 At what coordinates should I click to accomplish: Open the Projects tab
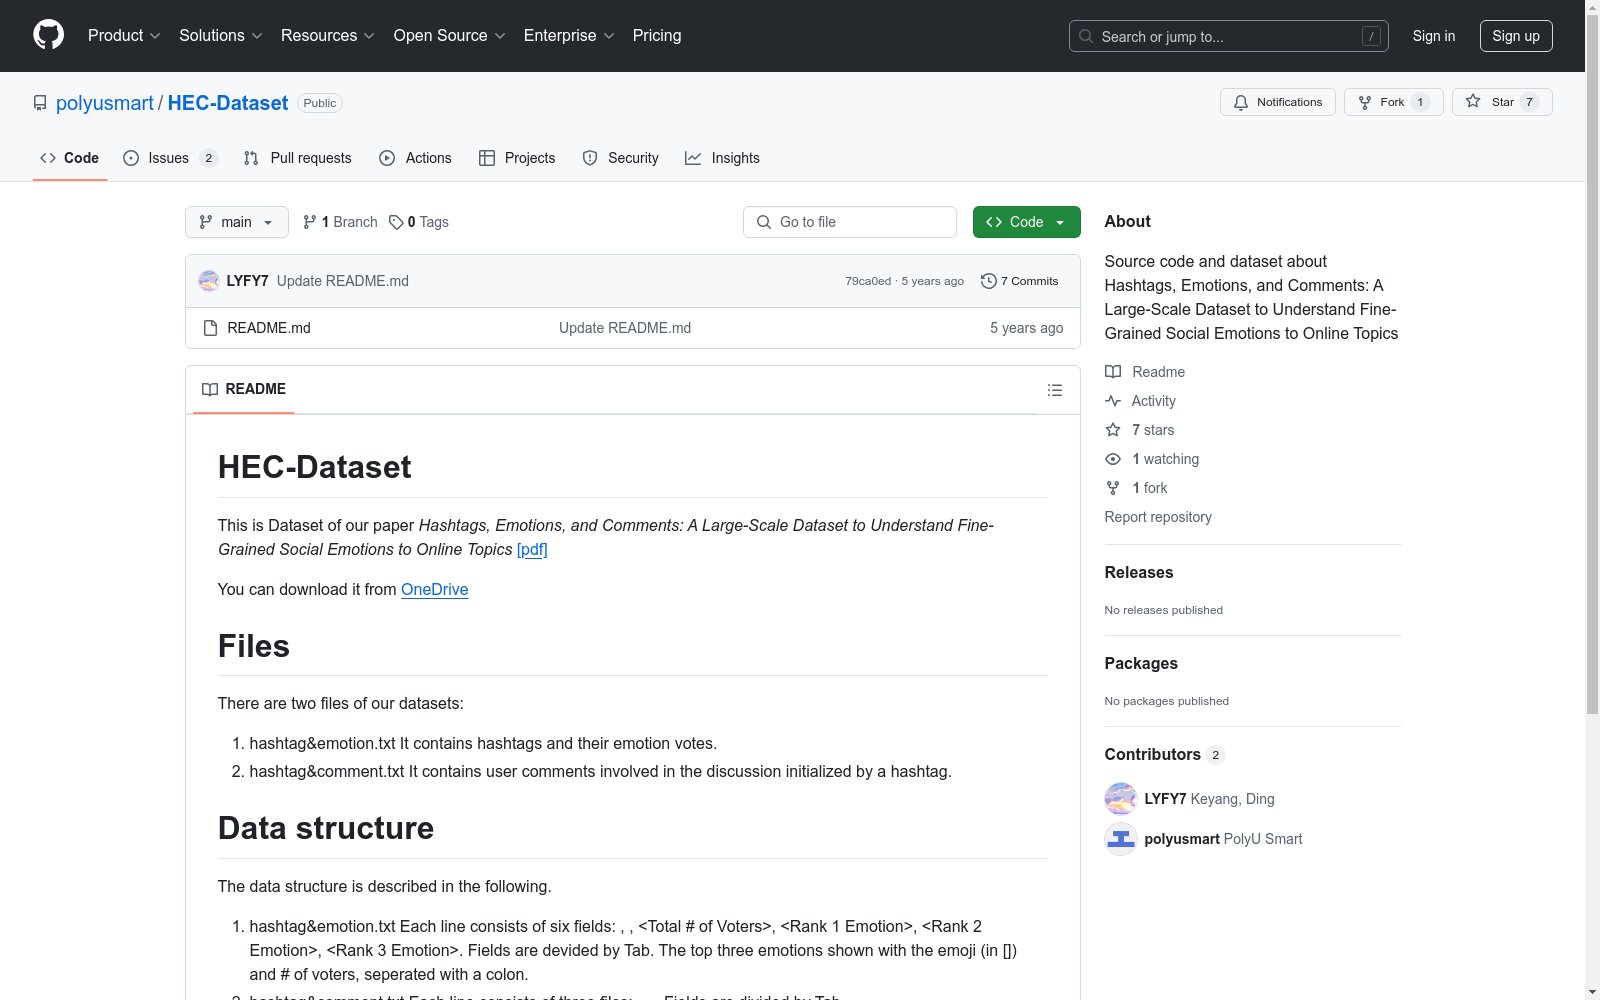517,158
